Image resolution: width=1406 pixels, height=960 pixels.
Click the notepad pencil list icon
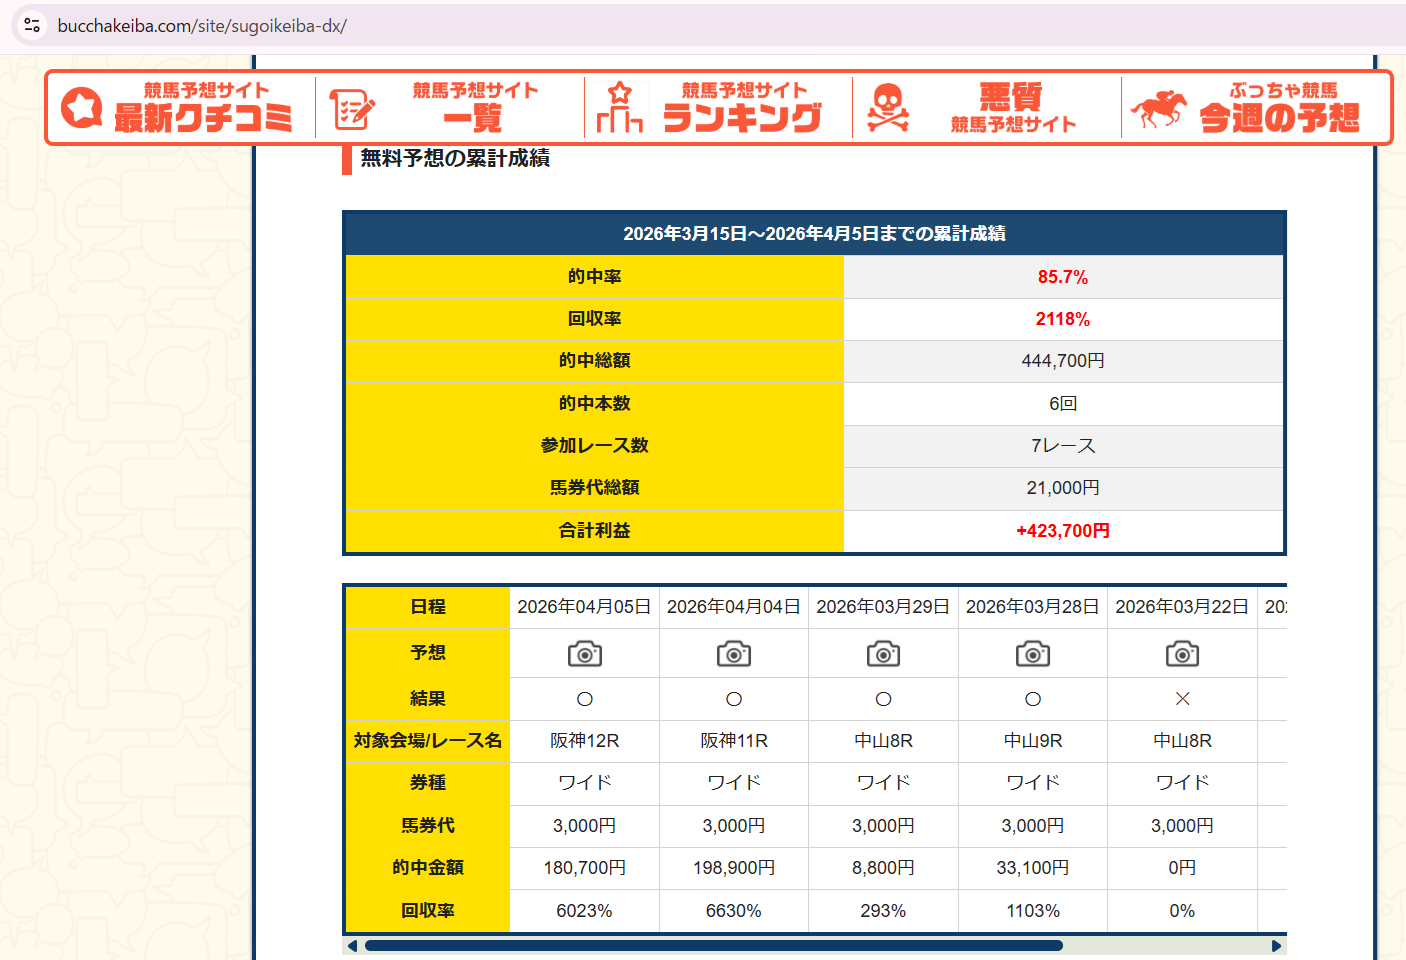coord(352,109)
